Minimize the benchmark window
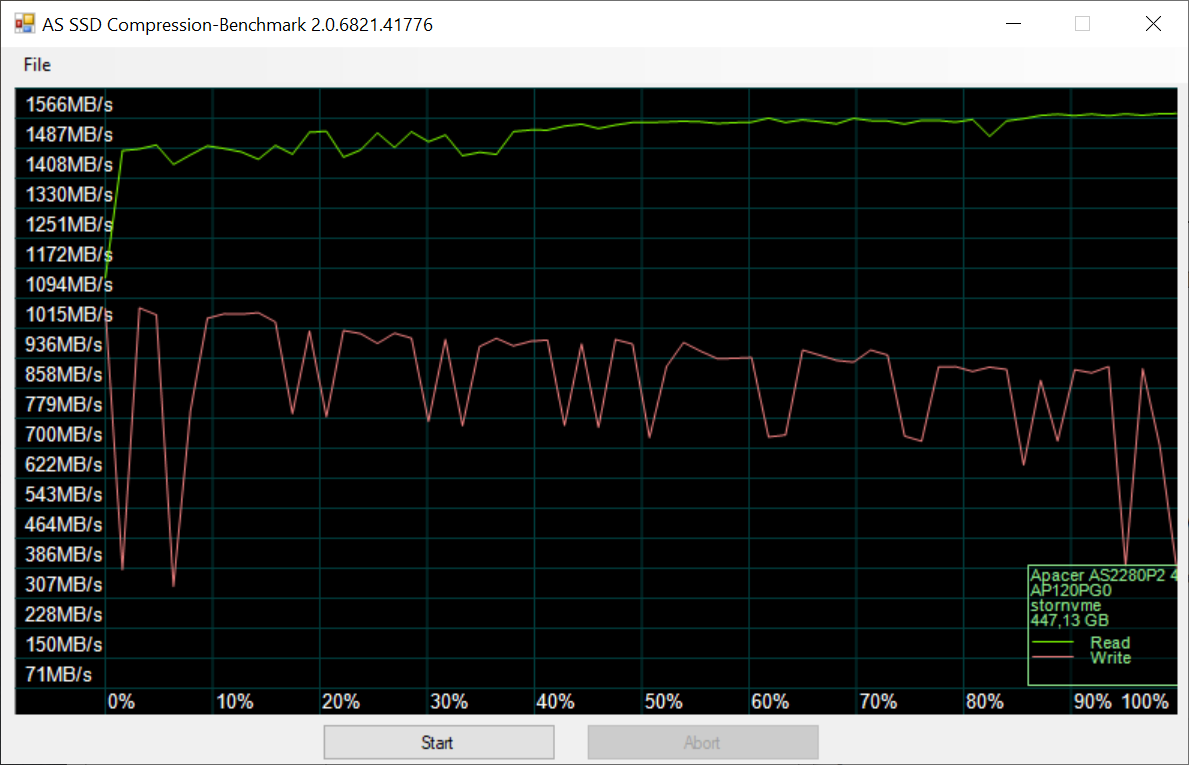This screenshot has height=765, width=1189. coord(1013,24)
